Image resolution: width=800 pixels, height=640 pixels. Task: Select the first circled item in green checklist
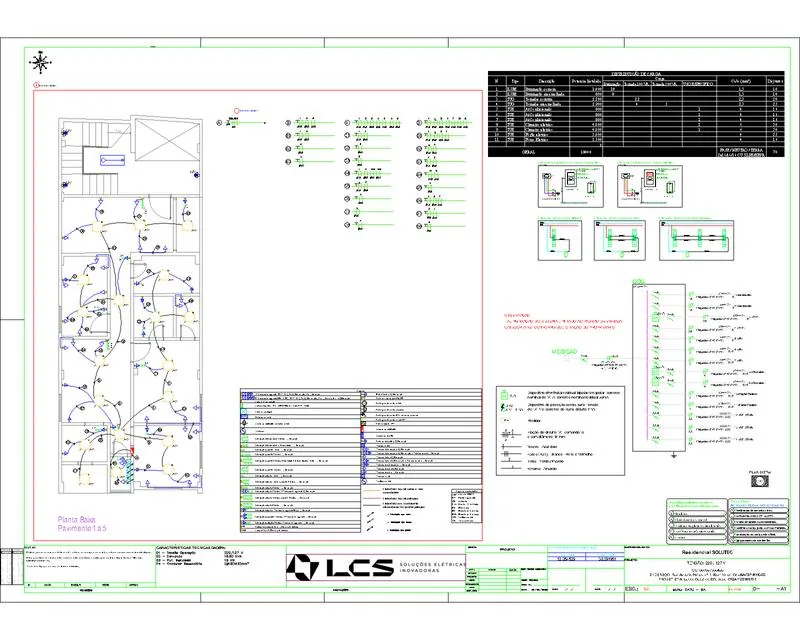tap(672, 514)
